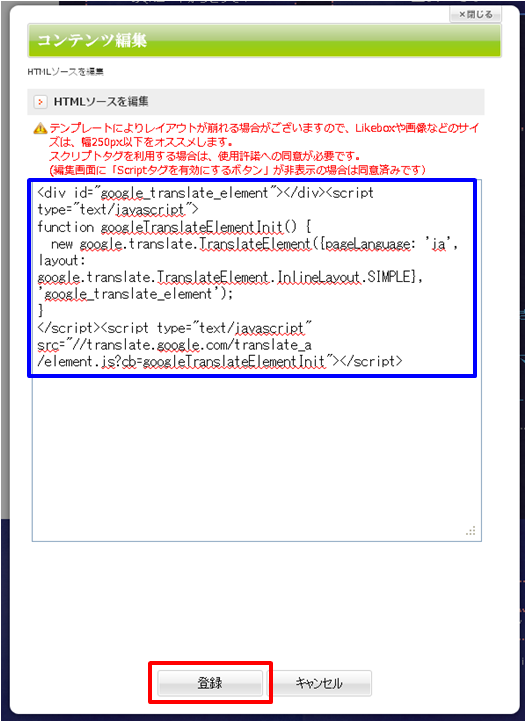The height and width of the screenshot is (722, 526).
Task: Click the warning triangle icon
Action: coord(40,128)
